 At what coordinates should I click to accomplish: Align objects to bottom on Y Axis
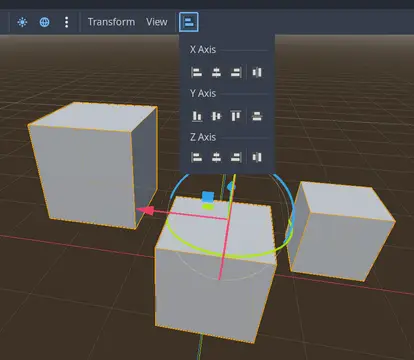(197, 116)
